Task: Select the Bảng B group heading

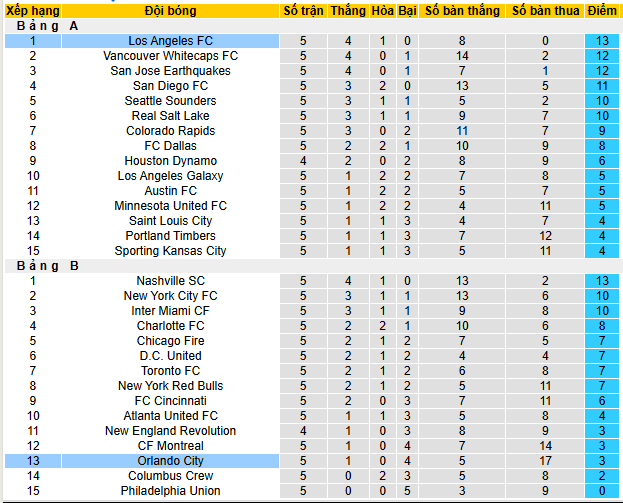Action: (48, 266)
